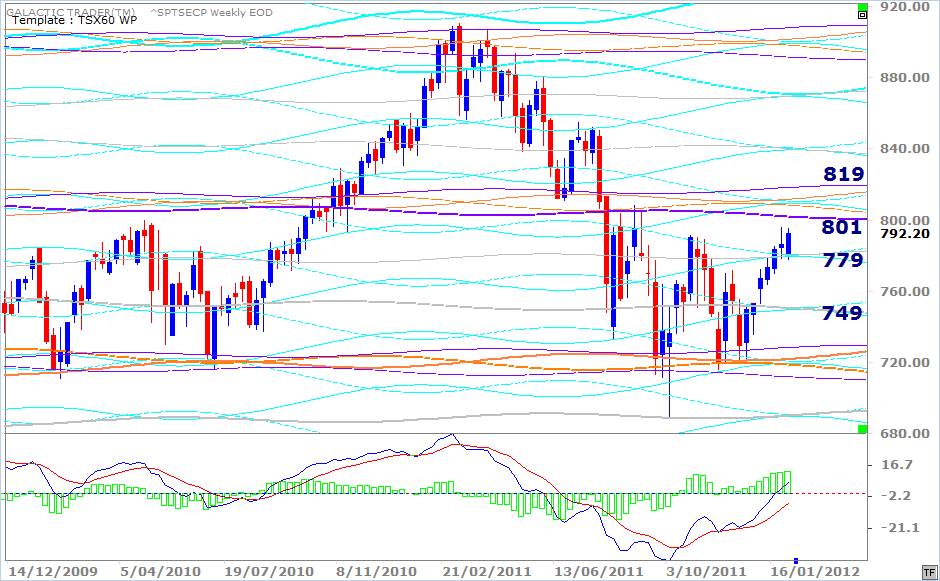This screenshot has width=940, height=581.
Task: Click the 3/10/2011 date label
Action: 706,571
